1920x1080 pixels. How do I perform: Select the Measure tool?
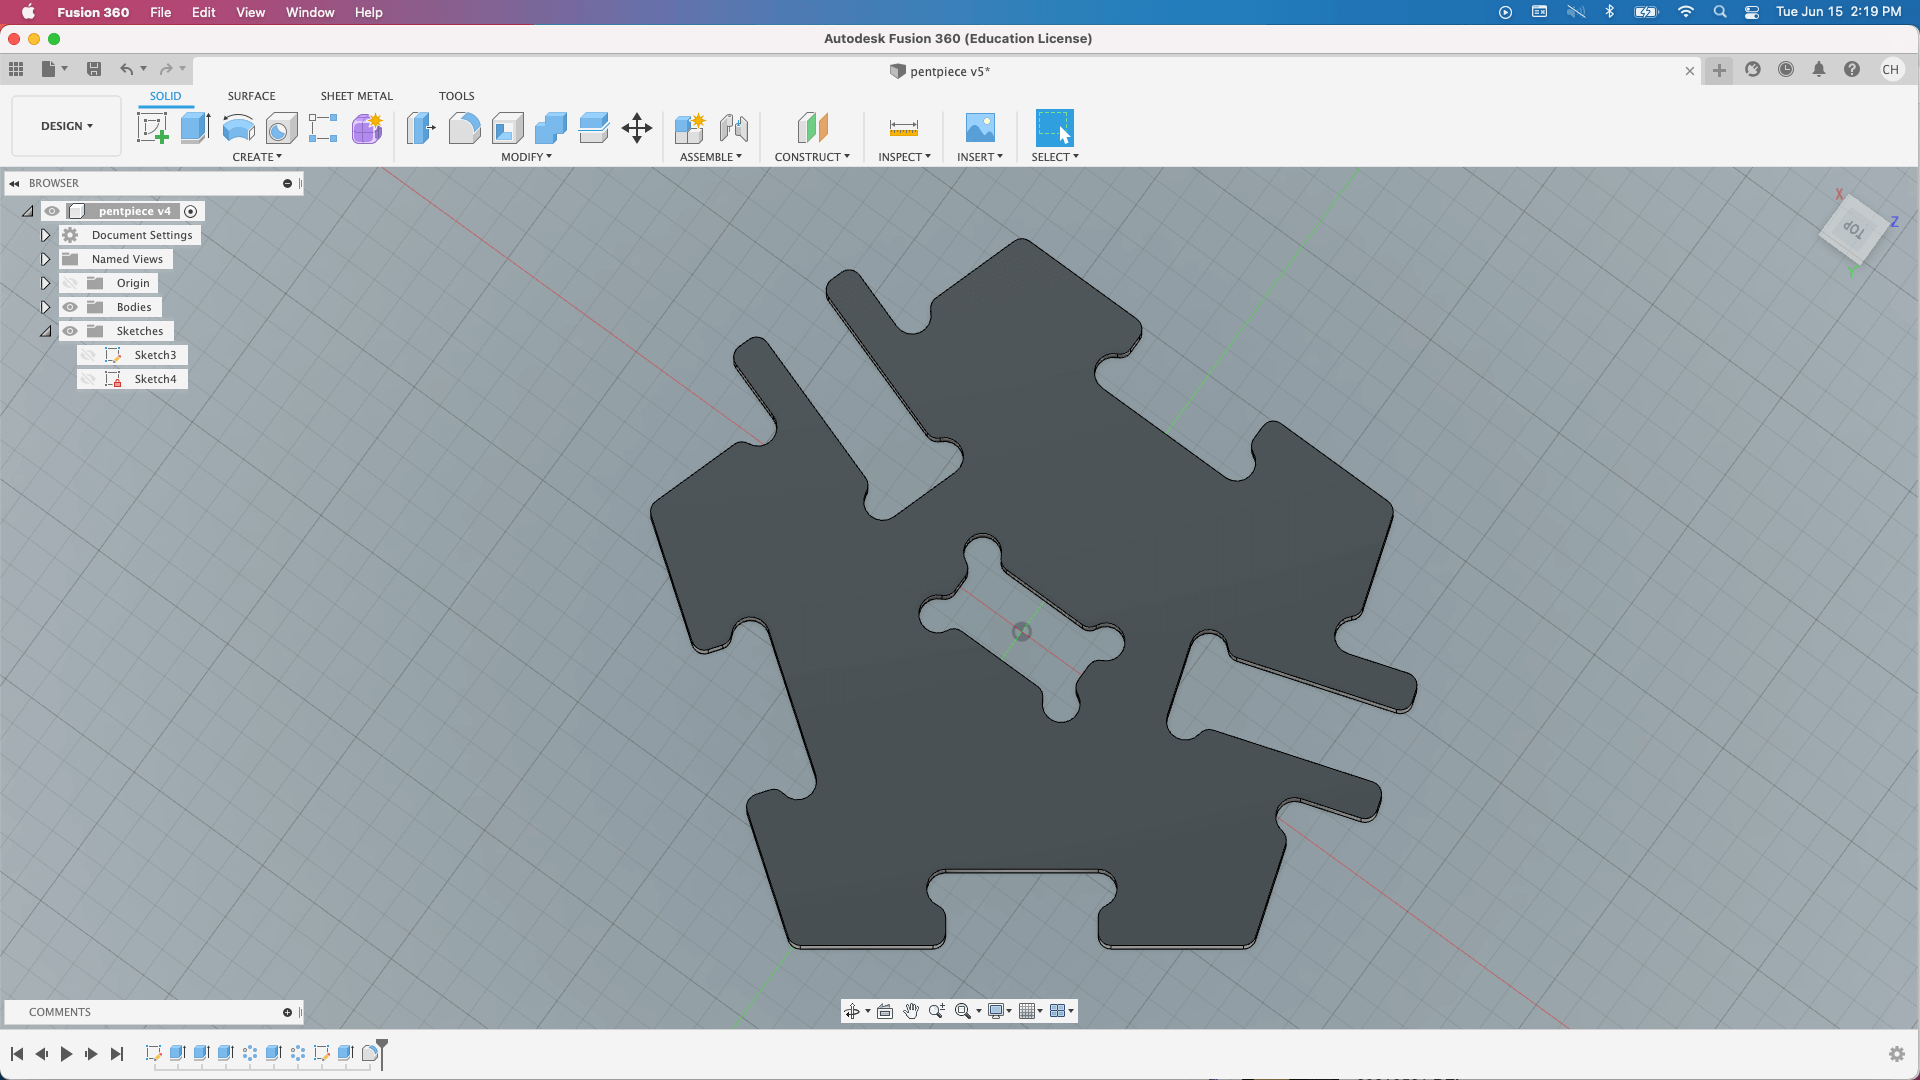[x=903, y=128]
